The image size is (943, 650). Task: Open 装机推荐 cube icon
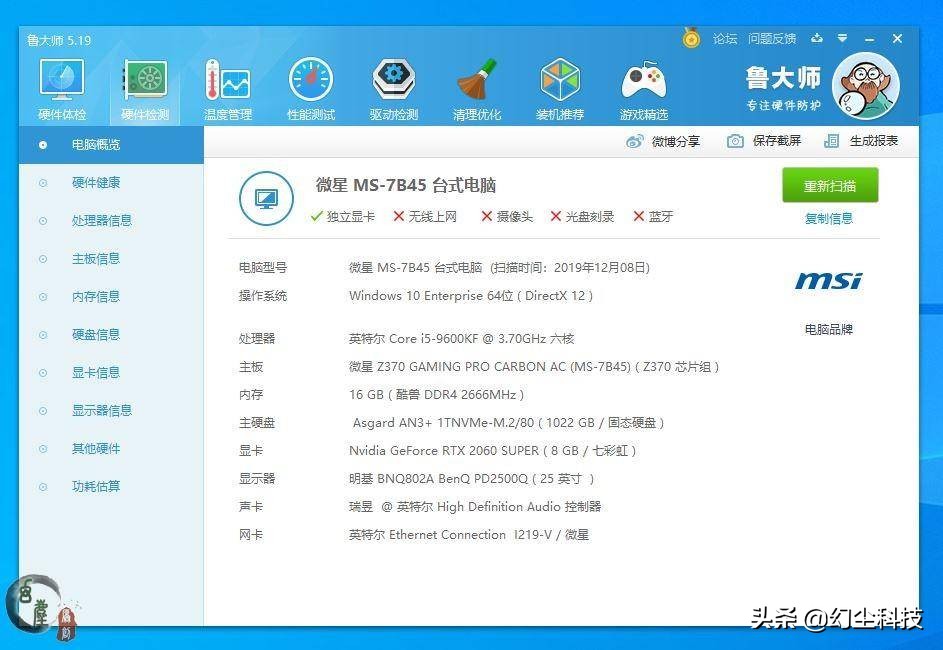560,90
